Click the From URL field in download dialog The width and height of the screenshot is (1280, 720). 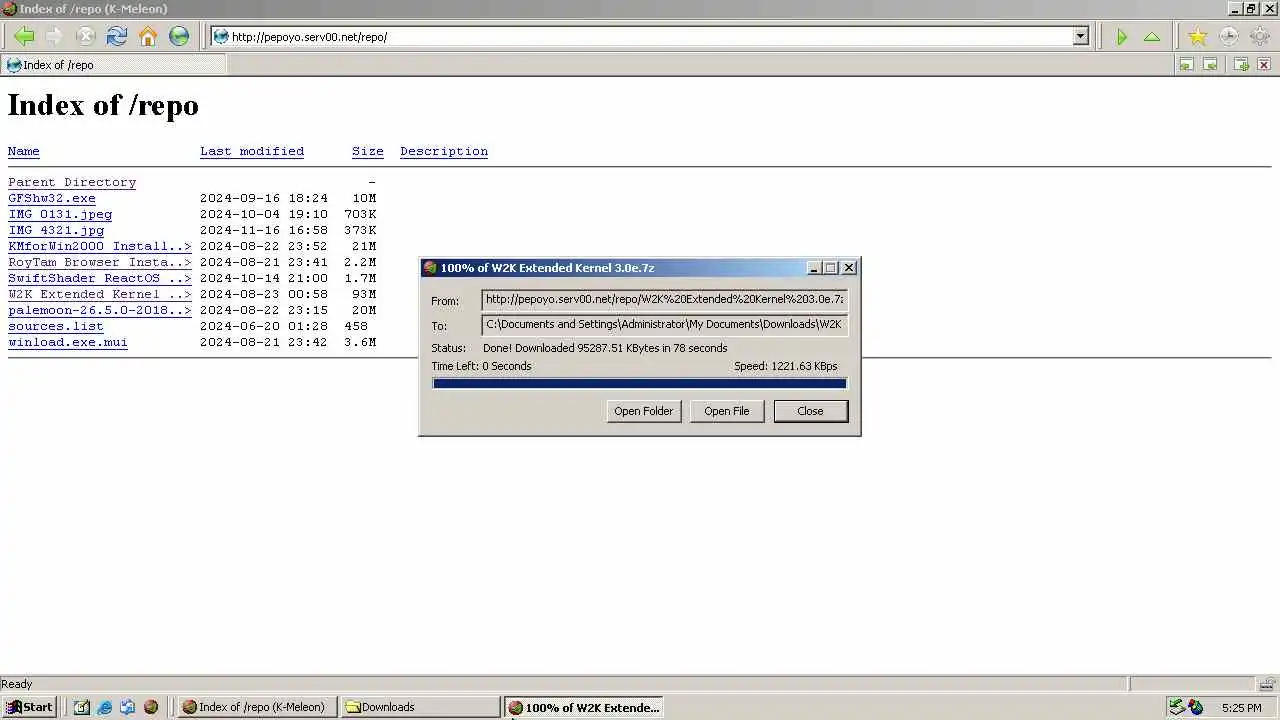point(665,300)
